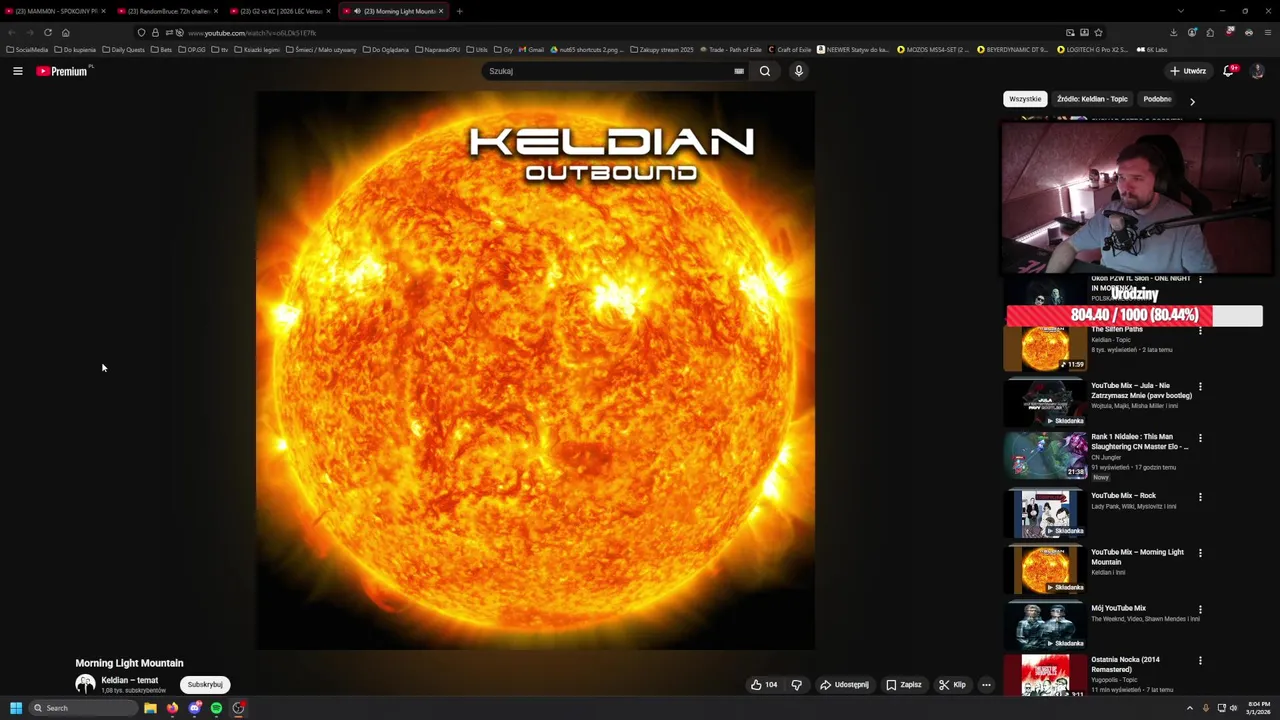
Task: Open the on-screen keyboard icon in search box
Action: [739, 71]
